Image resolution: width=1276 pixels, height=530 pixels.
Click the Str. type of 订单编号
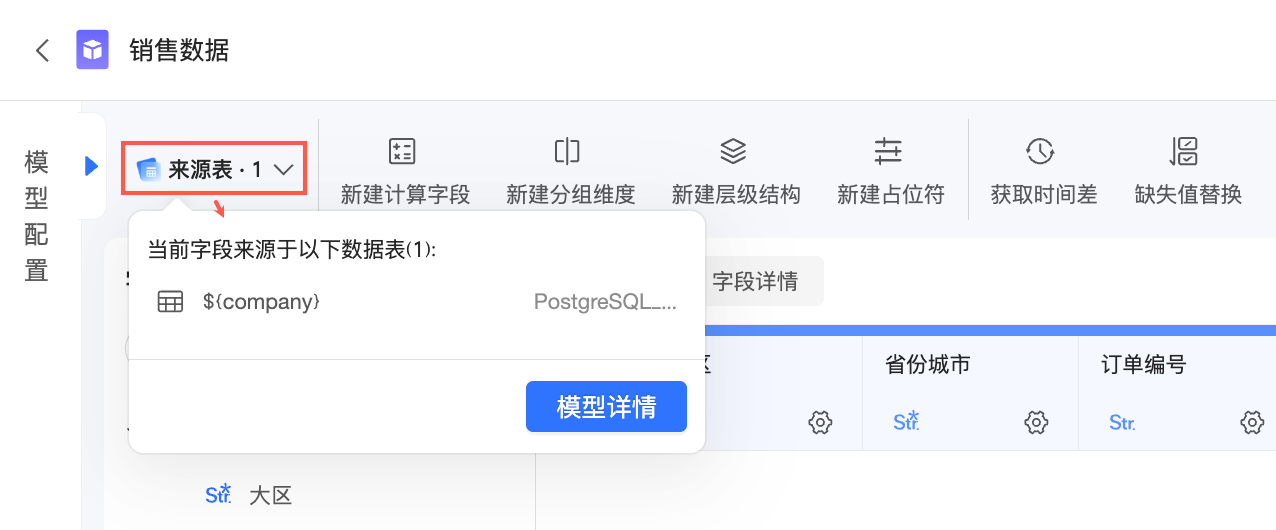point(1122,423)
